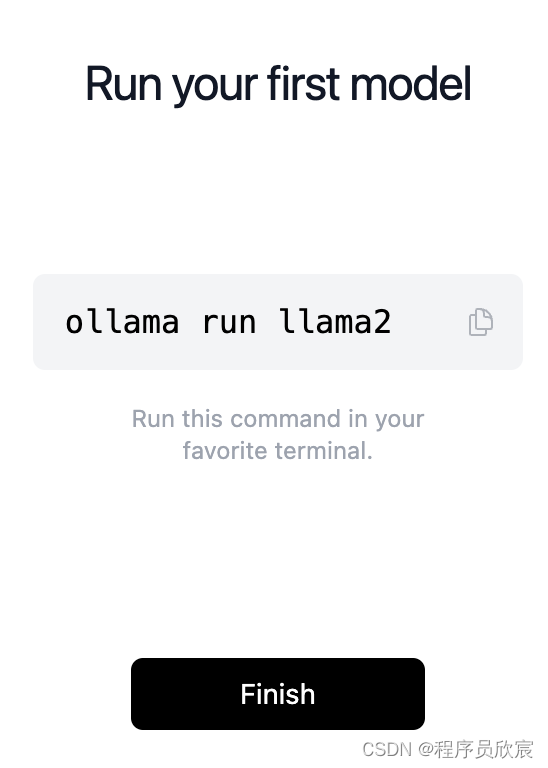The height and width of the screenshot is (768, 548).
Task: Click the word 'your' in the heading
Action: coord(215,87)
